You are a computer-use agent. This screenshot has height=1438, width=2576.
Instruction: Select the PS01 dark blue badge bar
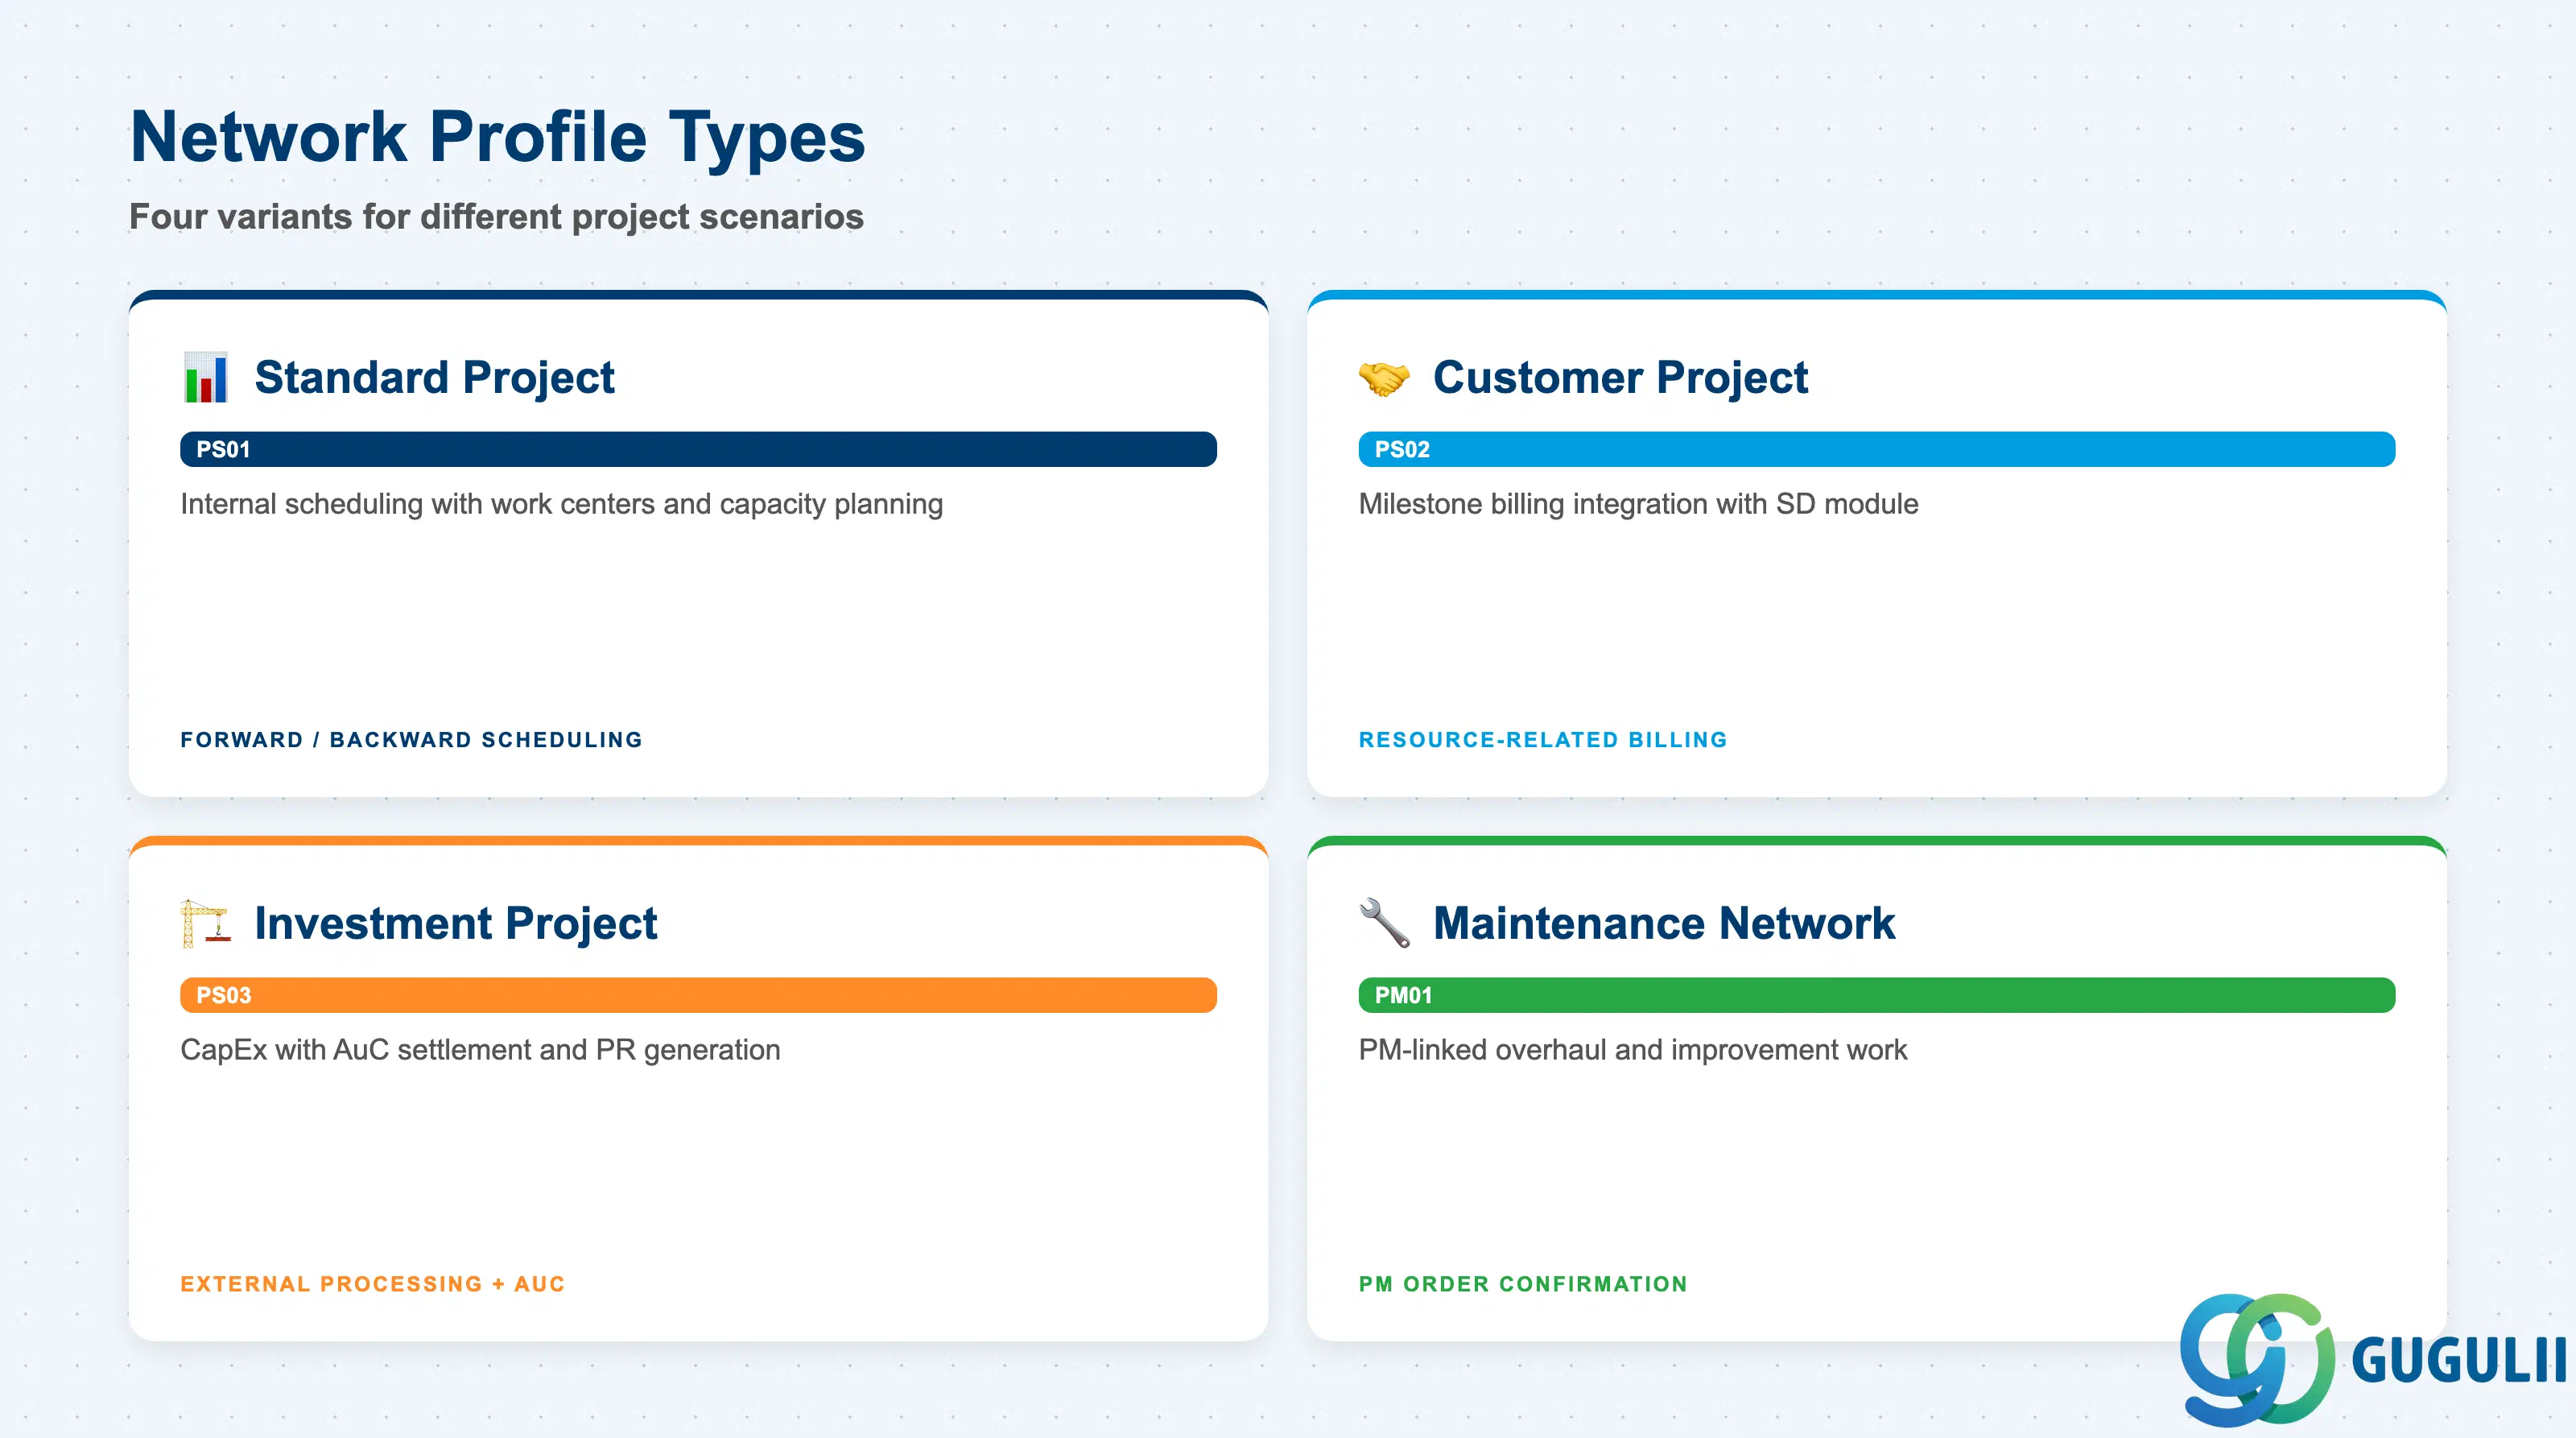click(x=698, y=449)
